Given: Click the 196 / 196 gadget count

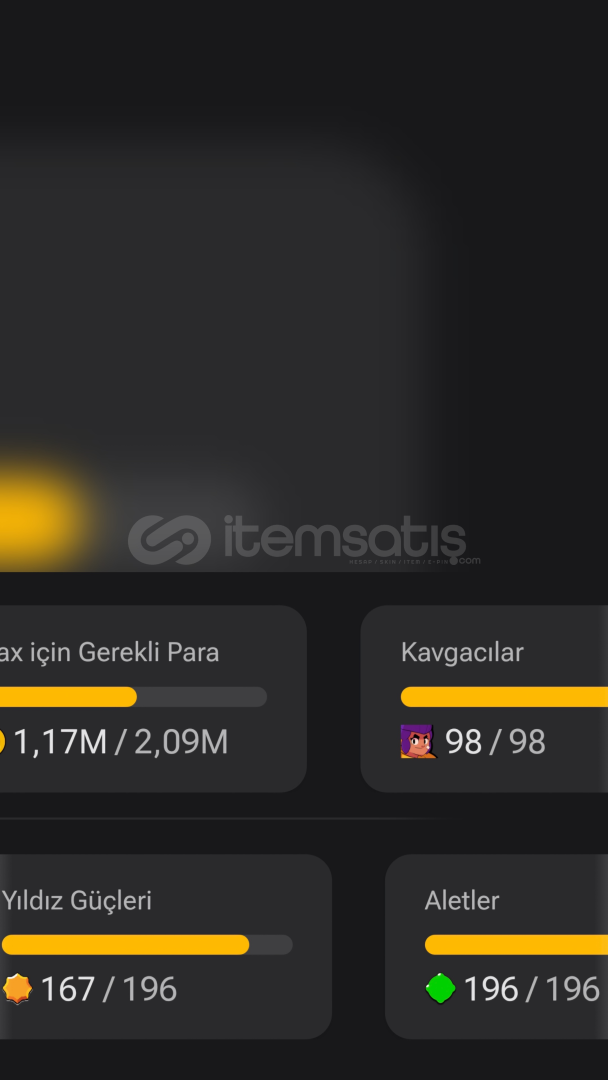Looking at the screenshot, I should (x=531, y=989).
